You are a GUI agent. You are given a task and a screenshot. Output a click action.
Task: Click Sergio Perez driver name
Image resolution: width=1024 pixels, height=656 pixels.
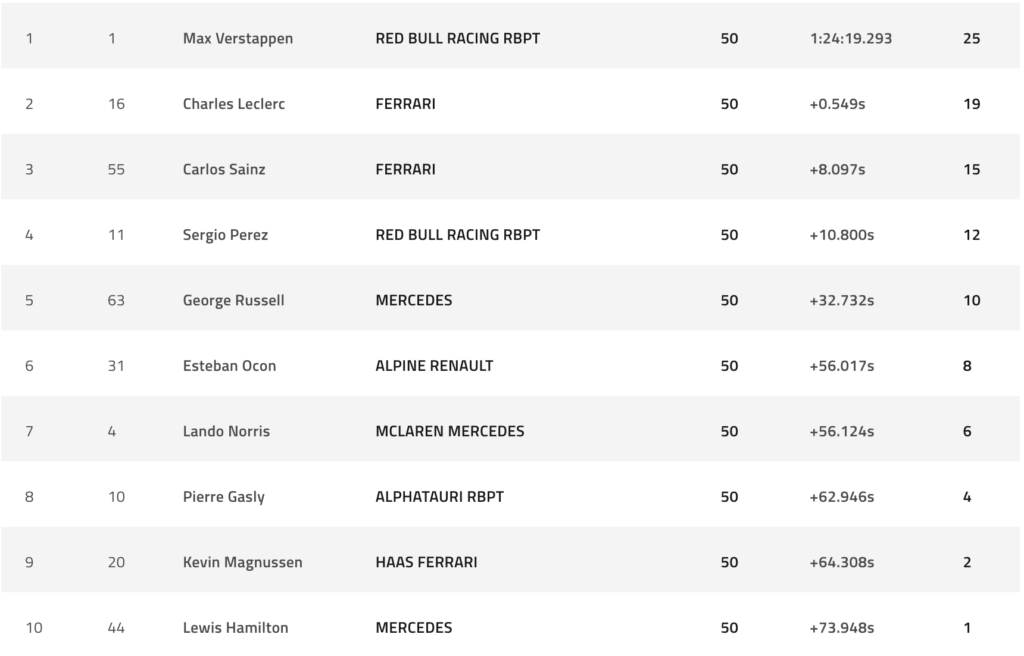pyautogui.click(x=225, y=235)
